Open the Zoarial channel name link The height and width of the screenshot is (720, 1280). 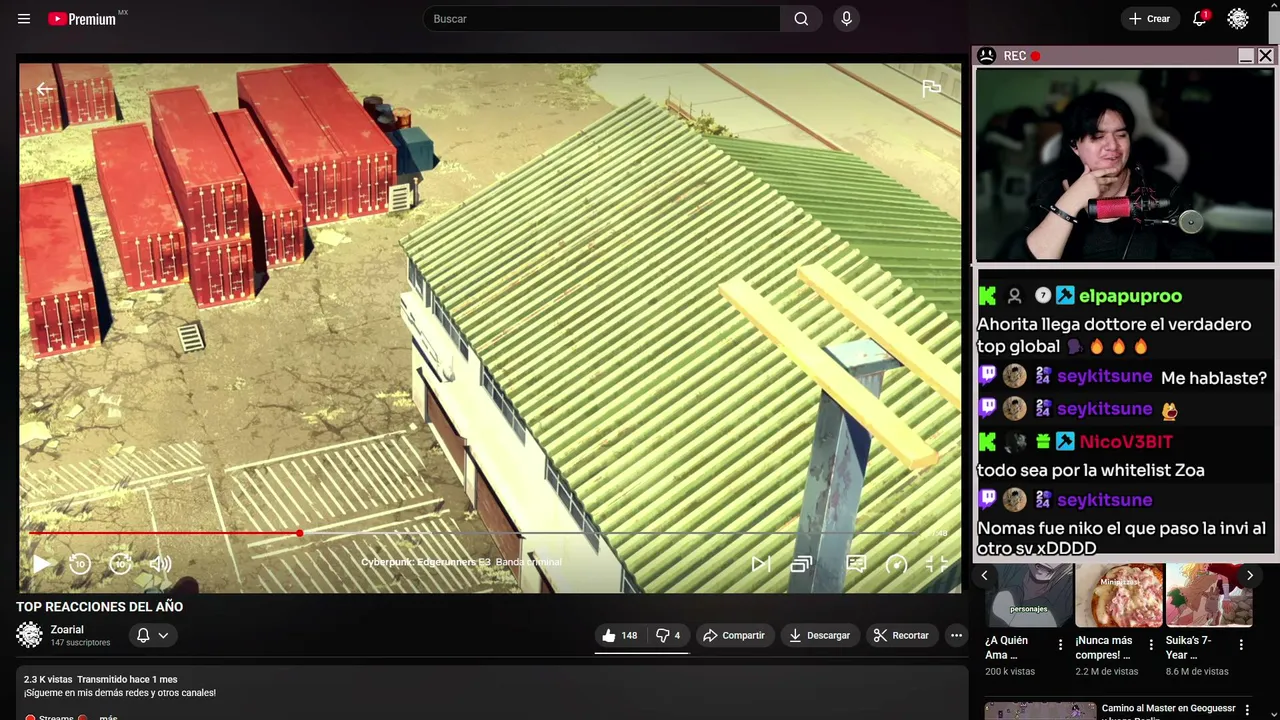67,630
